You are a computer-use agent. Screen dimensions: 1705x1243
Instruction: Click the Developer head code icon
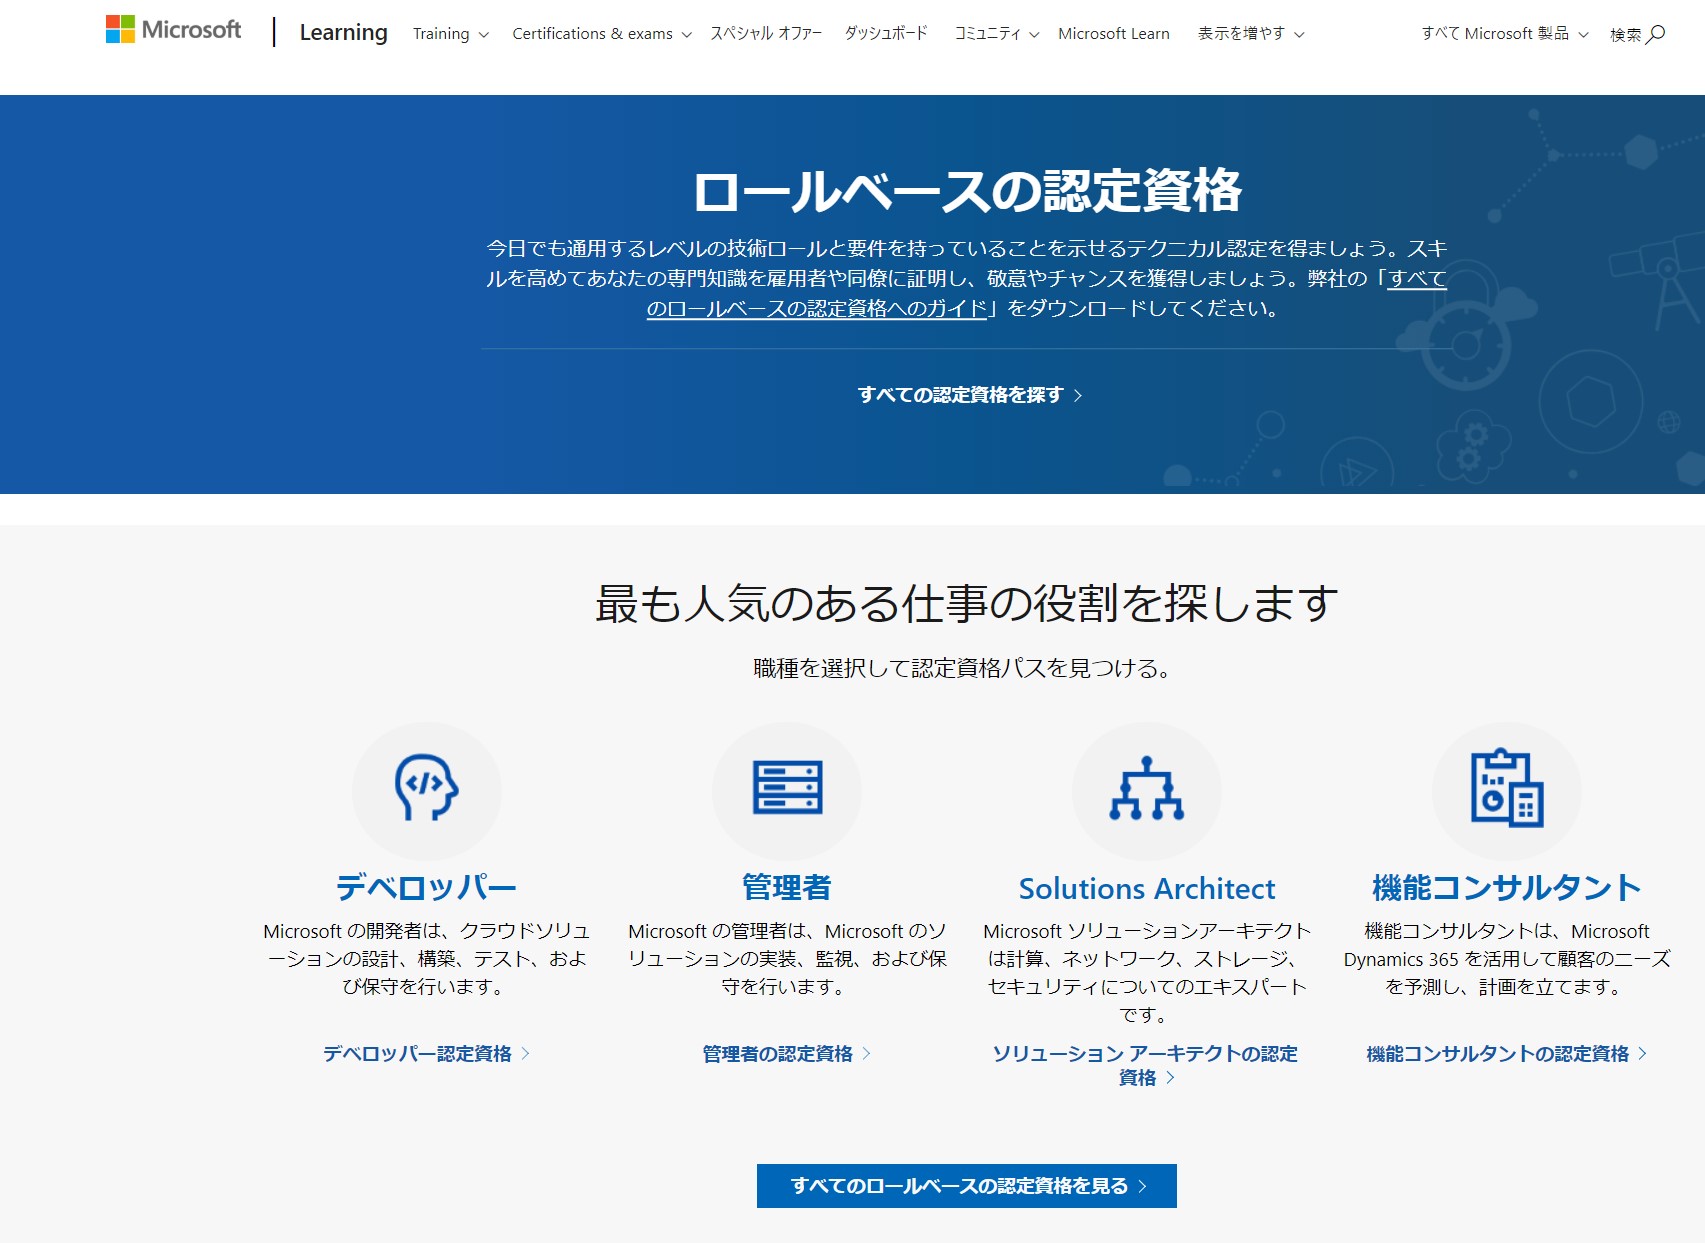pyautogui.click(x=427, y=788)
